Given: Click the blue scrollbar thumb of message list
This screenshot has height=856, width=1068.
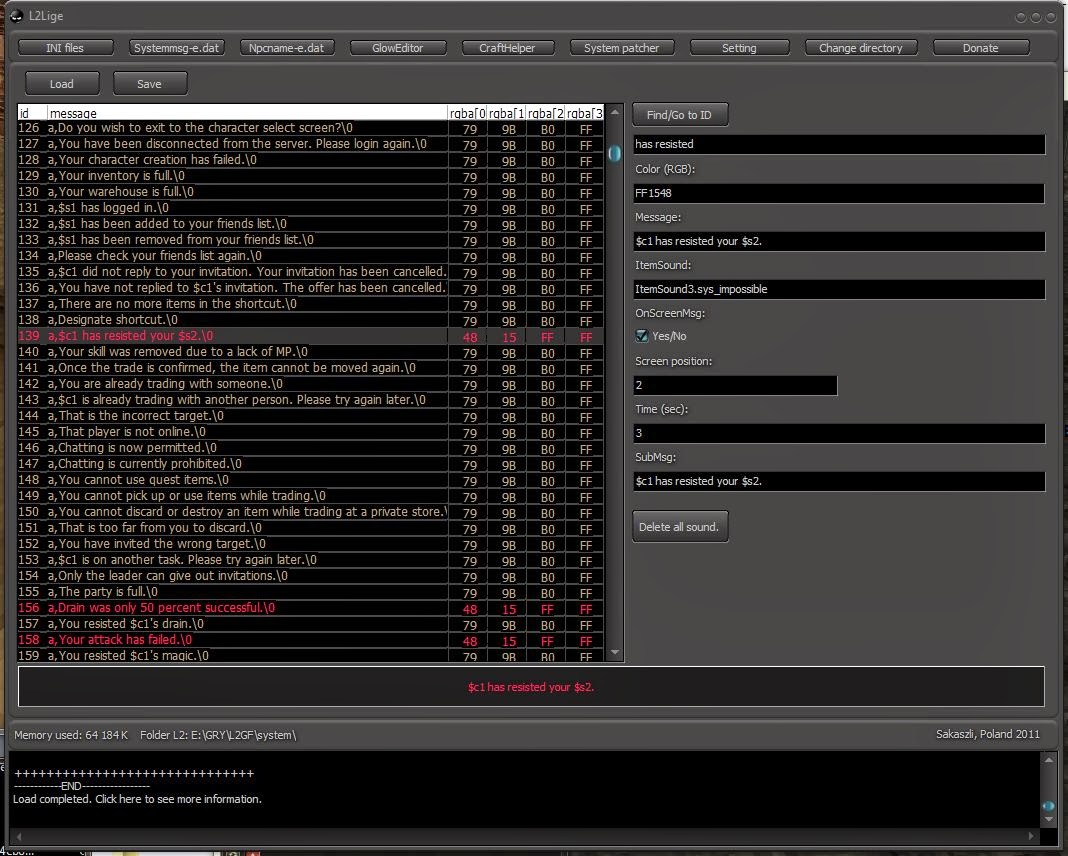Looking at the screenshot, I should tap(614, 153).
